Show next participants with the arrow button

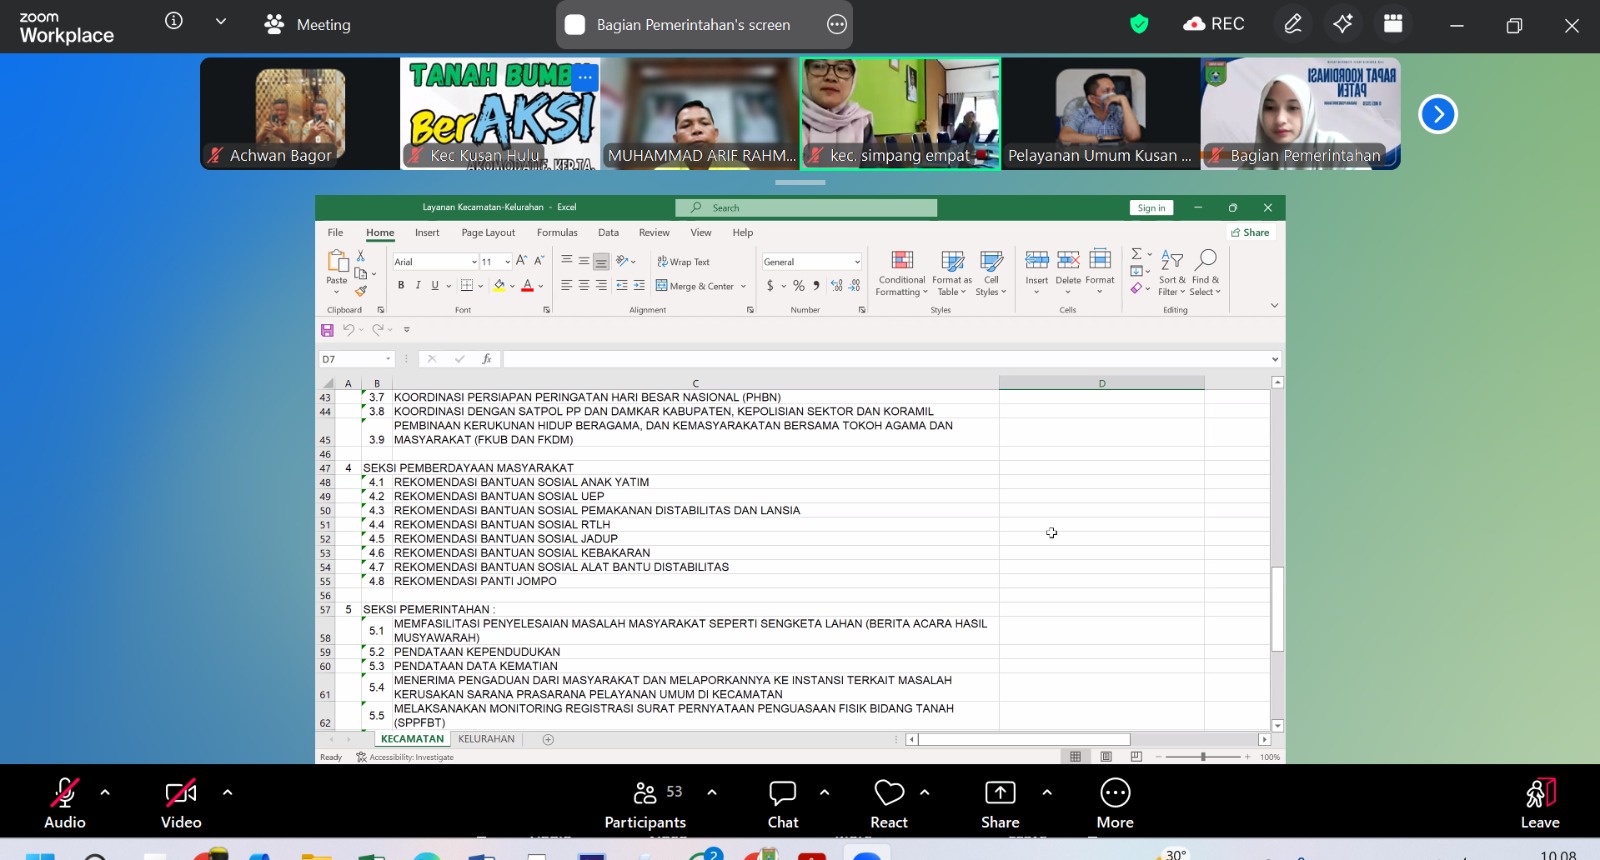click(1438, 114)
